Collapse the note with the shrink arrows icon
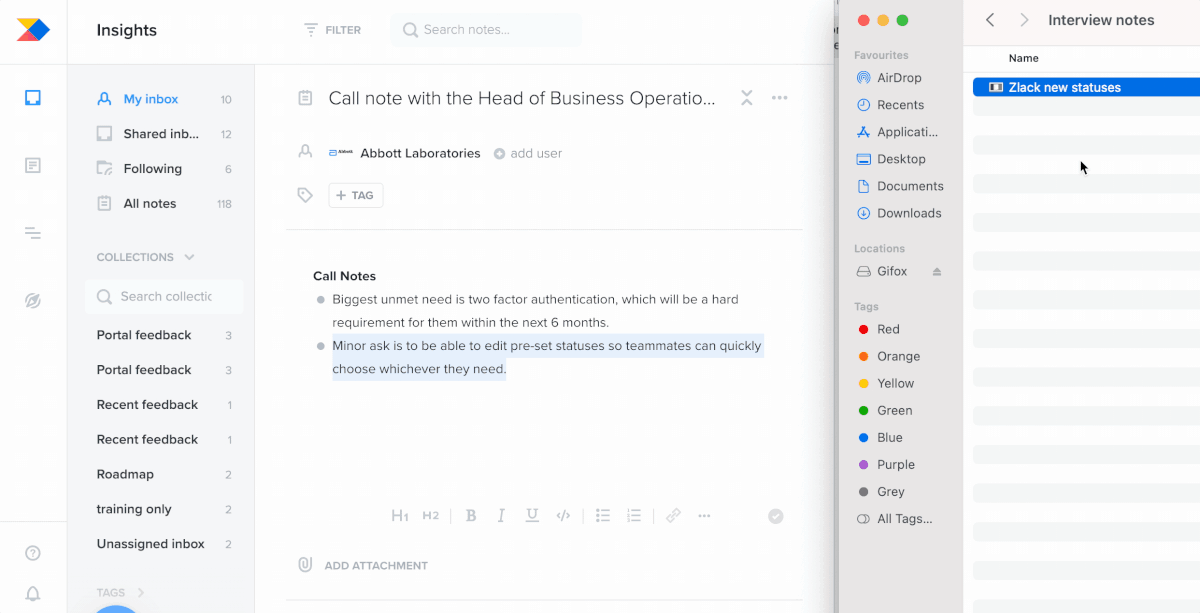Image resolution: width=1200 pixels, height=613 pixels. [746, 98]
